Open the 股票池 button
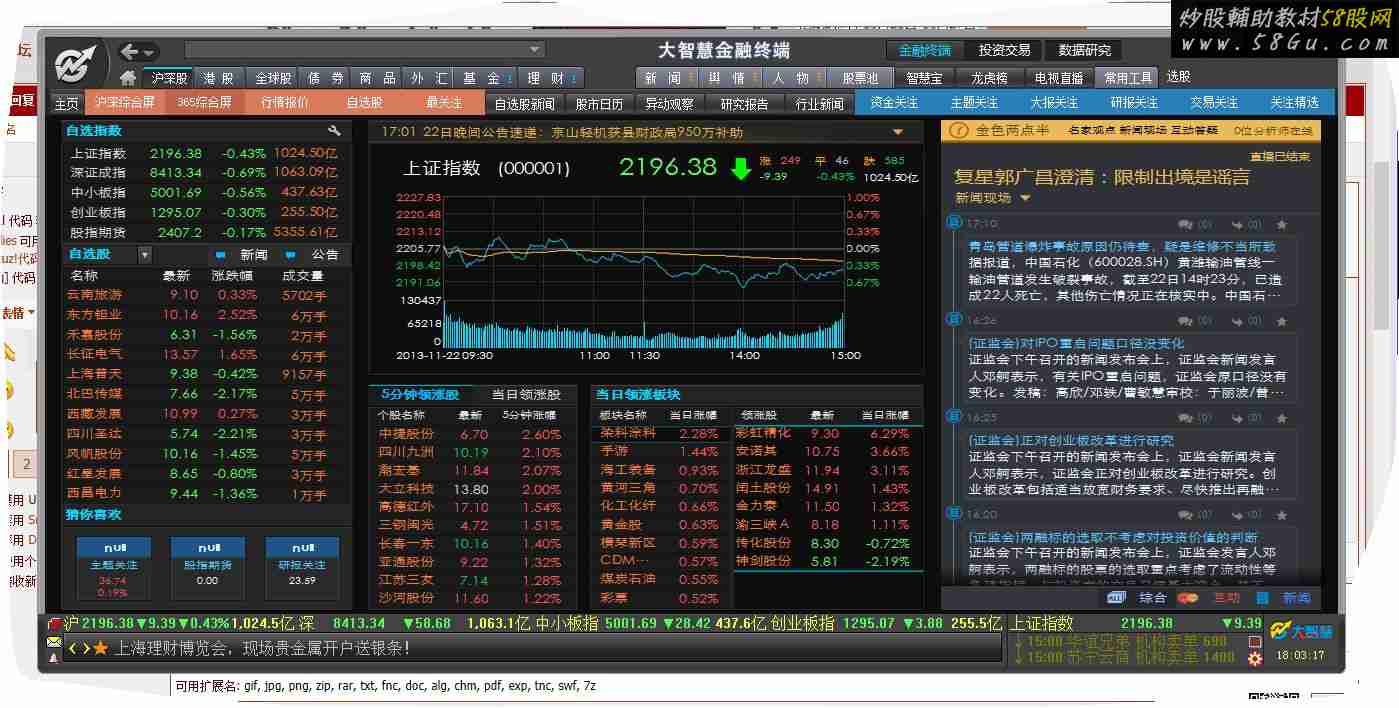The height and width of the screenshot is (708, 1399). coord(860,77)
